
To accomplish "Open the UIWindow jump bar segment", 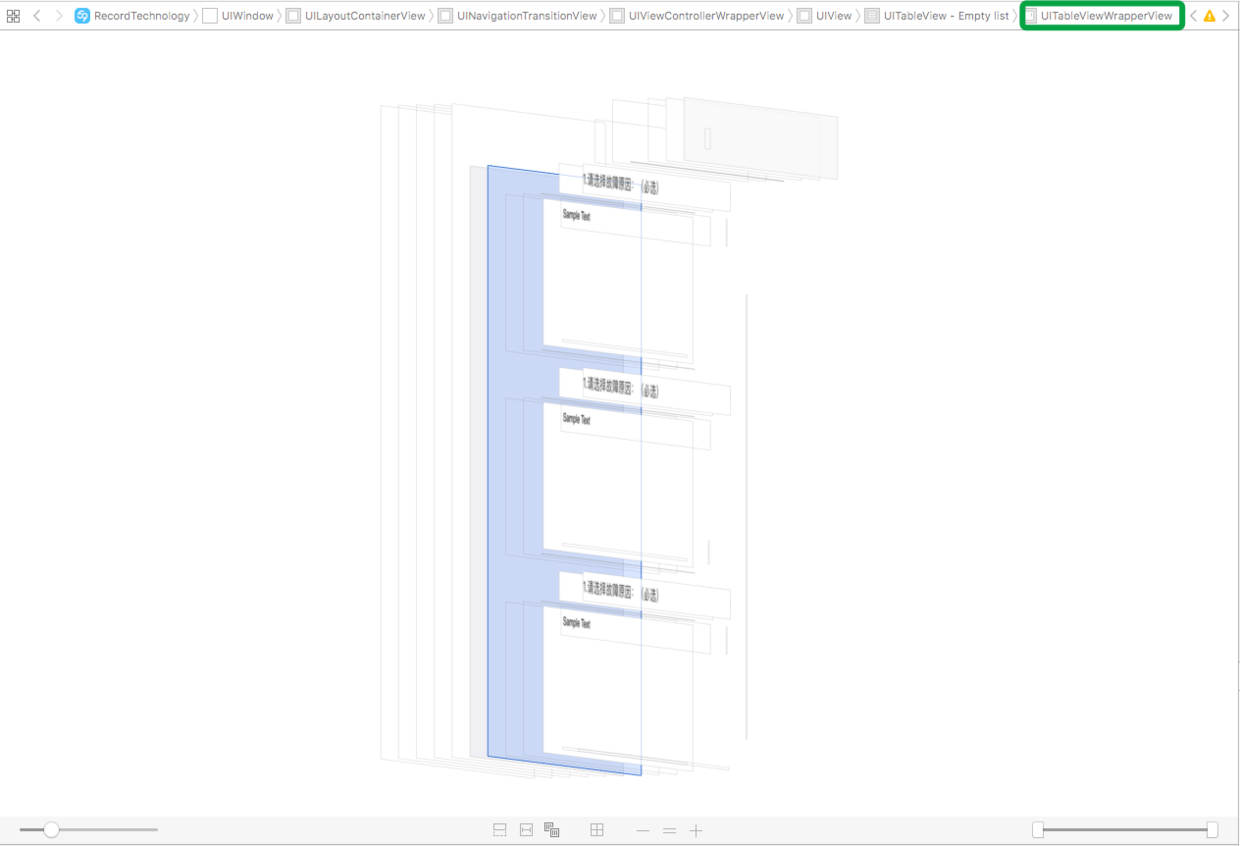I will (238, 16).
